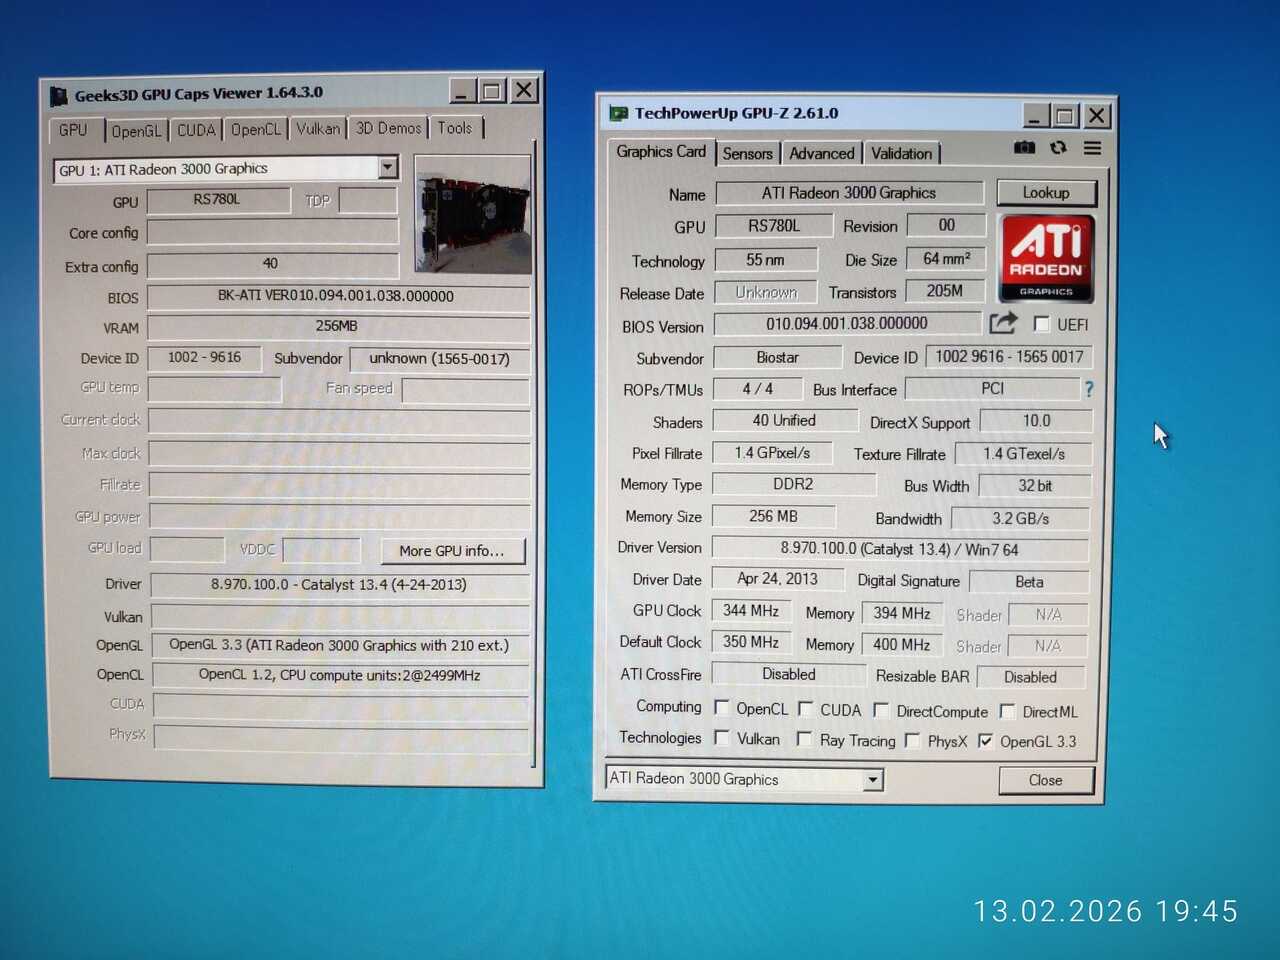The height and width of the screenshot is (960, 1280).
Task: Open the Validation tab in GPU-Z
Action: point(902,154)
